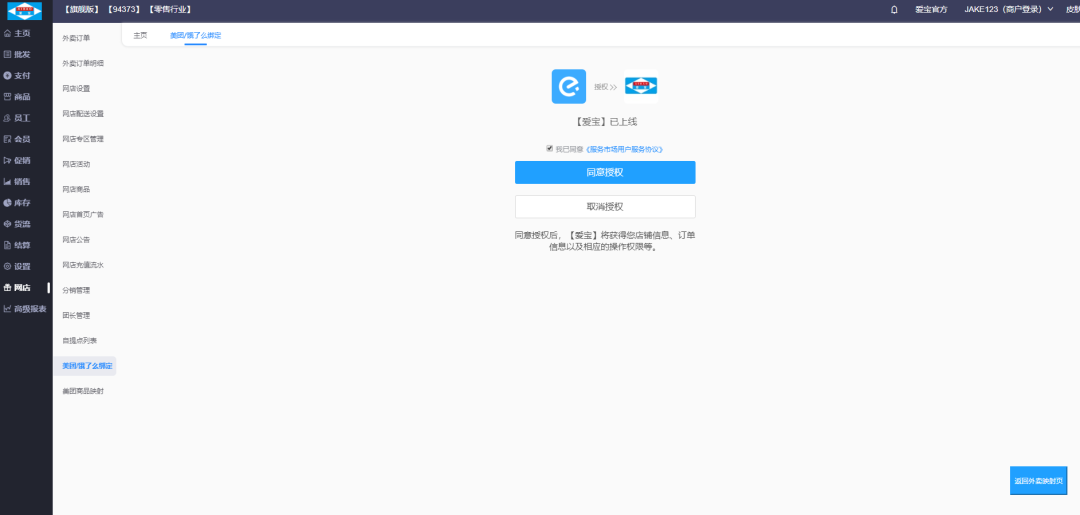Select the 美团/饿了么绑定 tab
Image resolution: width=1080 pixels, height=515 pixels.
click(x=196, y=35)
